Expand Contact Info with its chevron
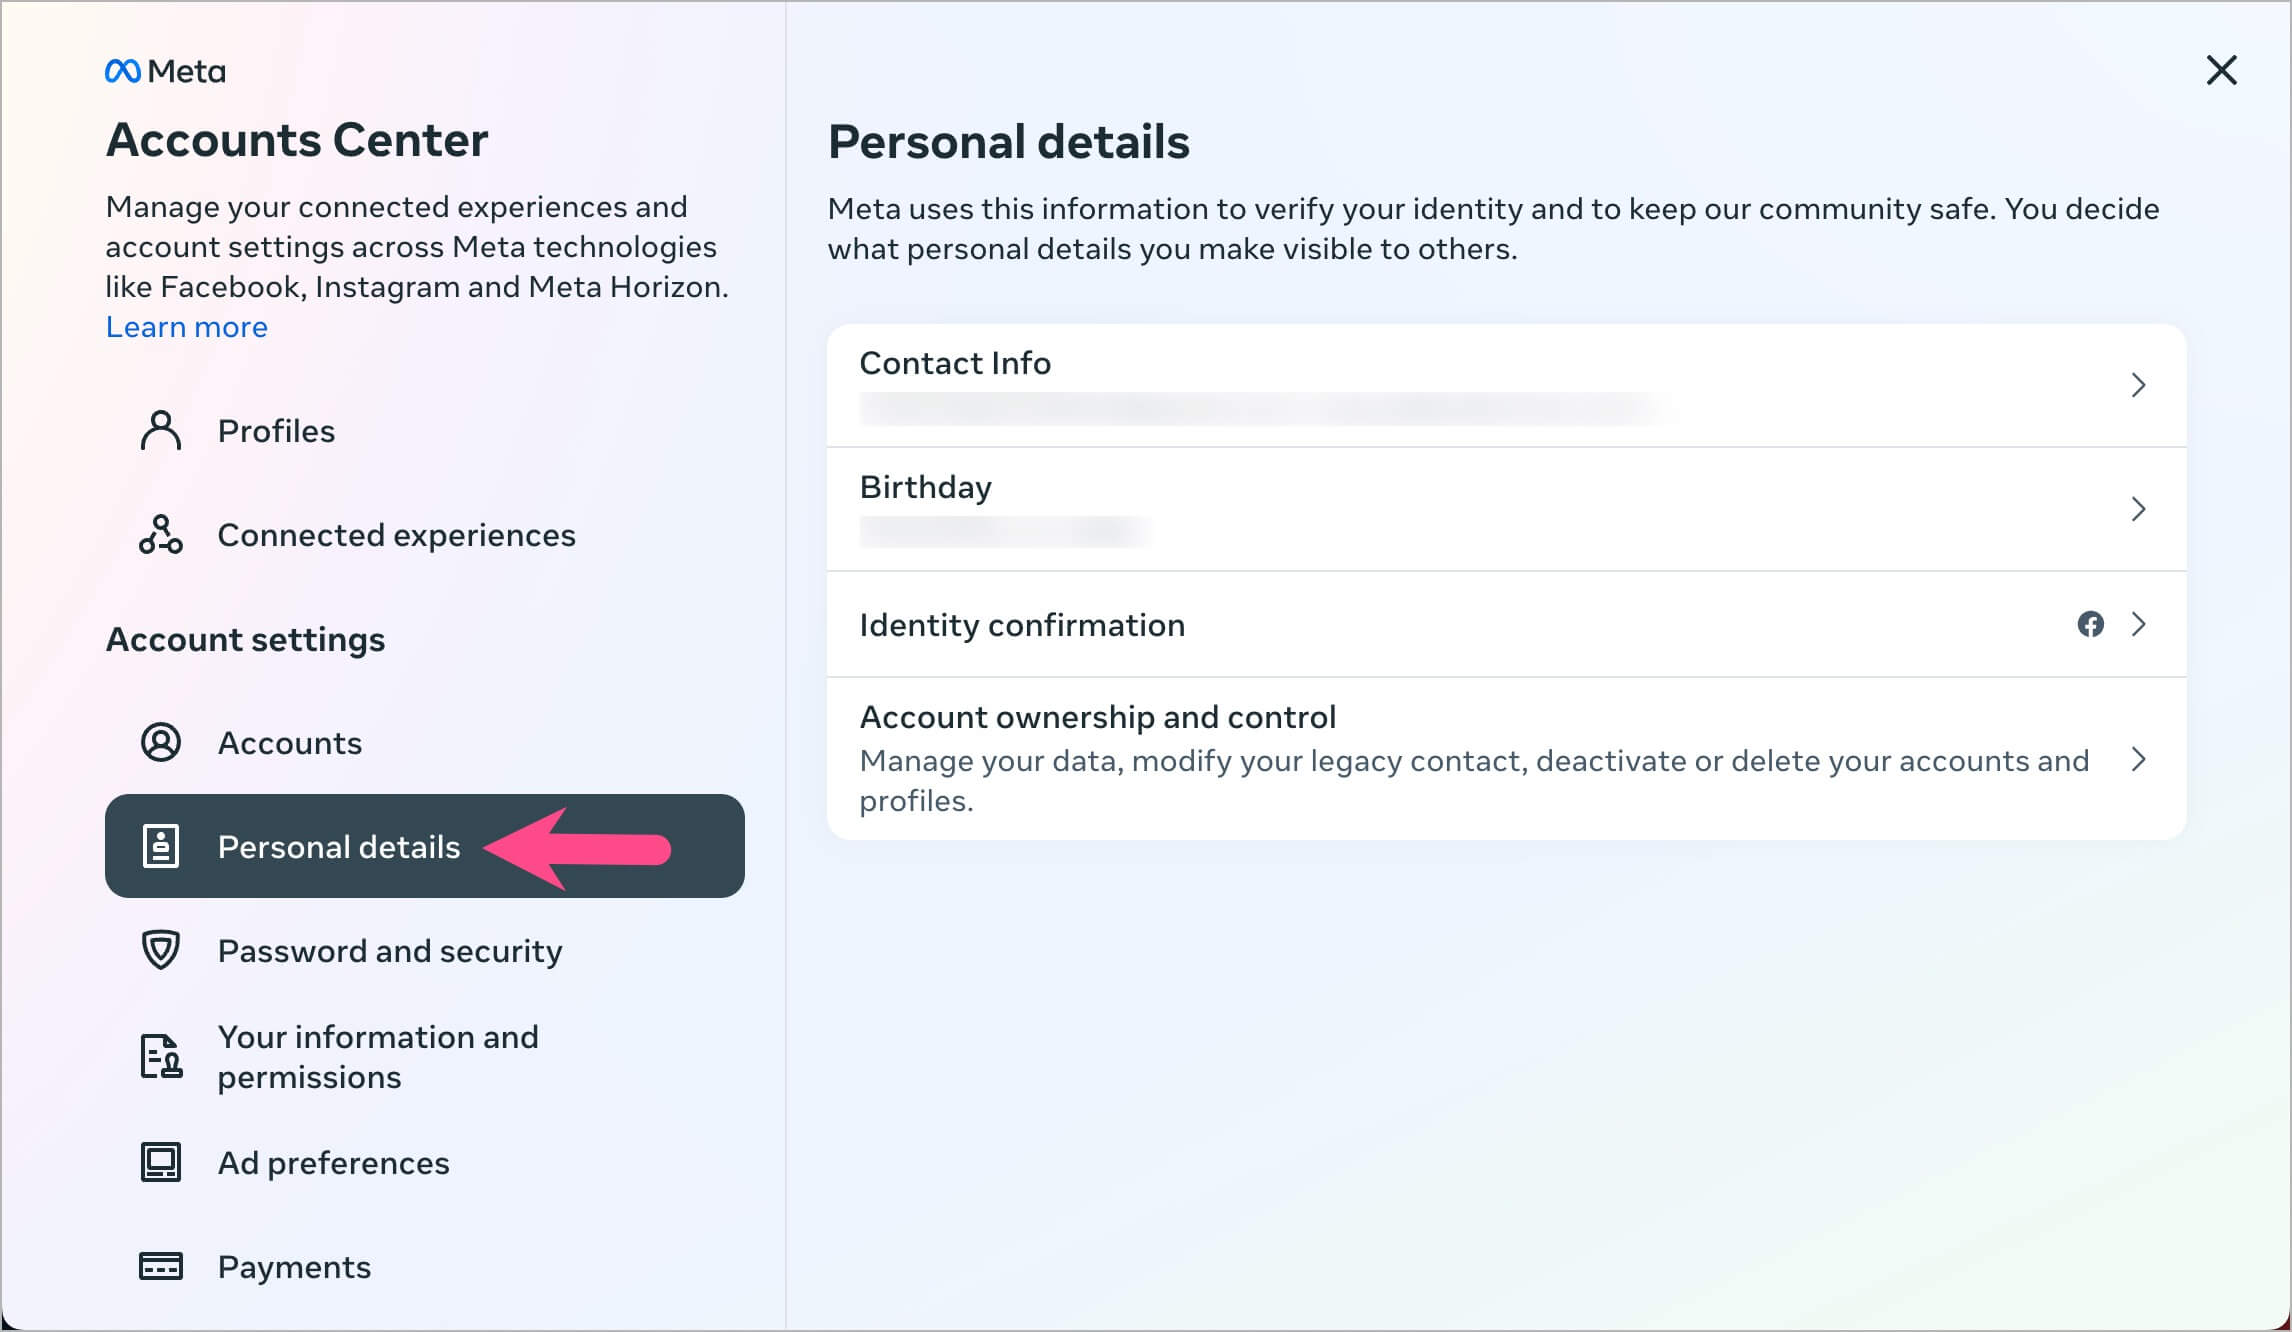The image size is (2292, 1332). 2138,385
